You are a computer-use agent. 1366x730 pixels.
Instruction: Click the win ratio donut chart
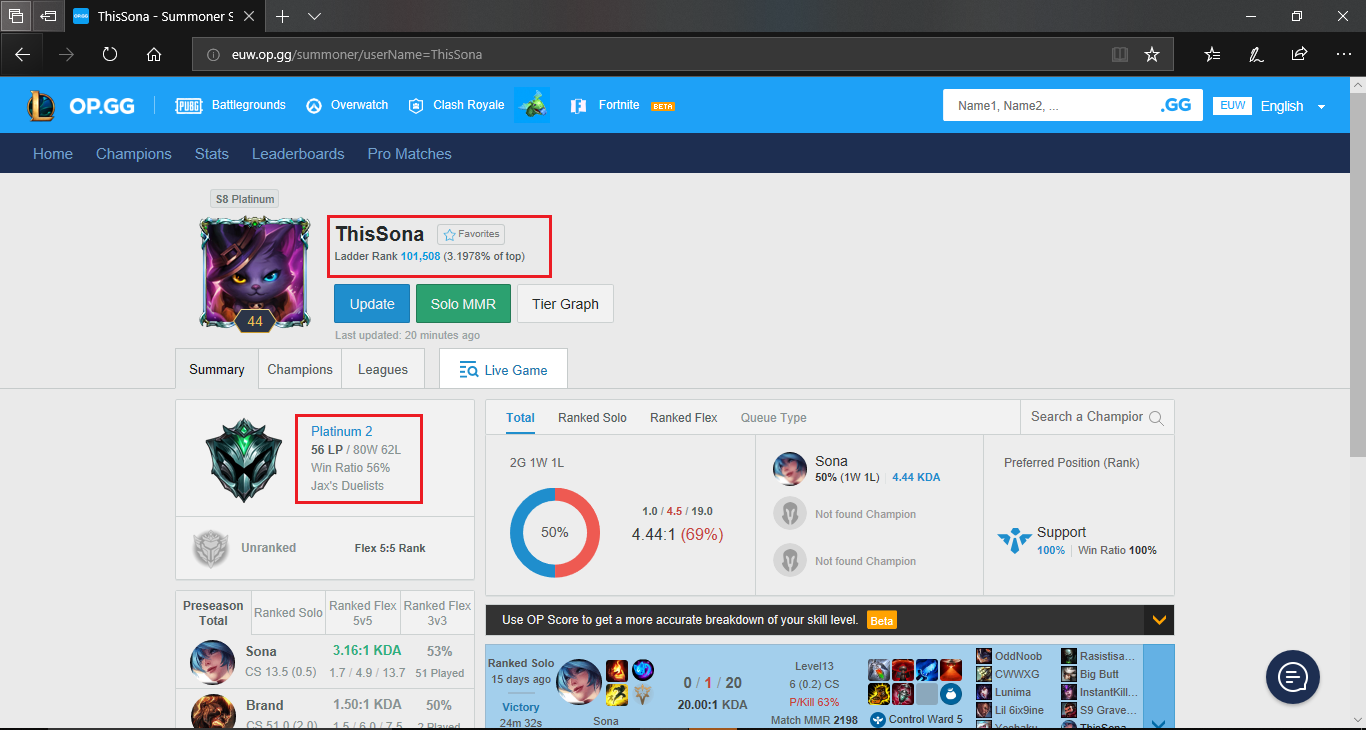click(555, 532)
